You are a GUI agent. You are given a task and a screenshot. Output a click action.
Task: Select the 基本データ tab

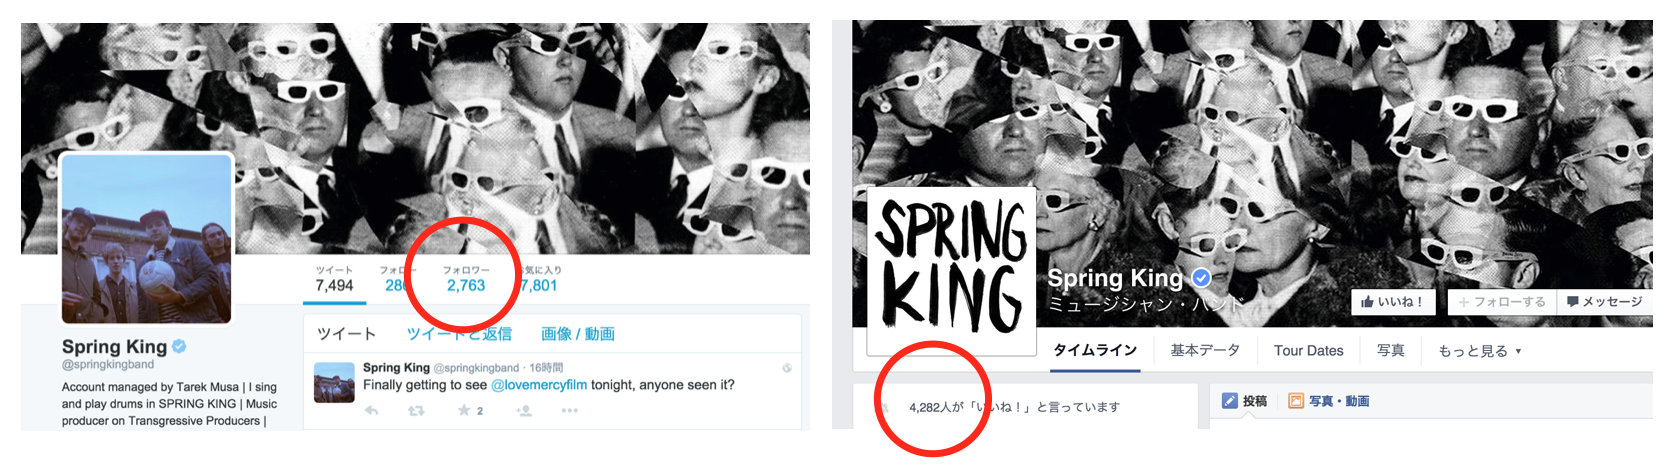(1205, 351)
